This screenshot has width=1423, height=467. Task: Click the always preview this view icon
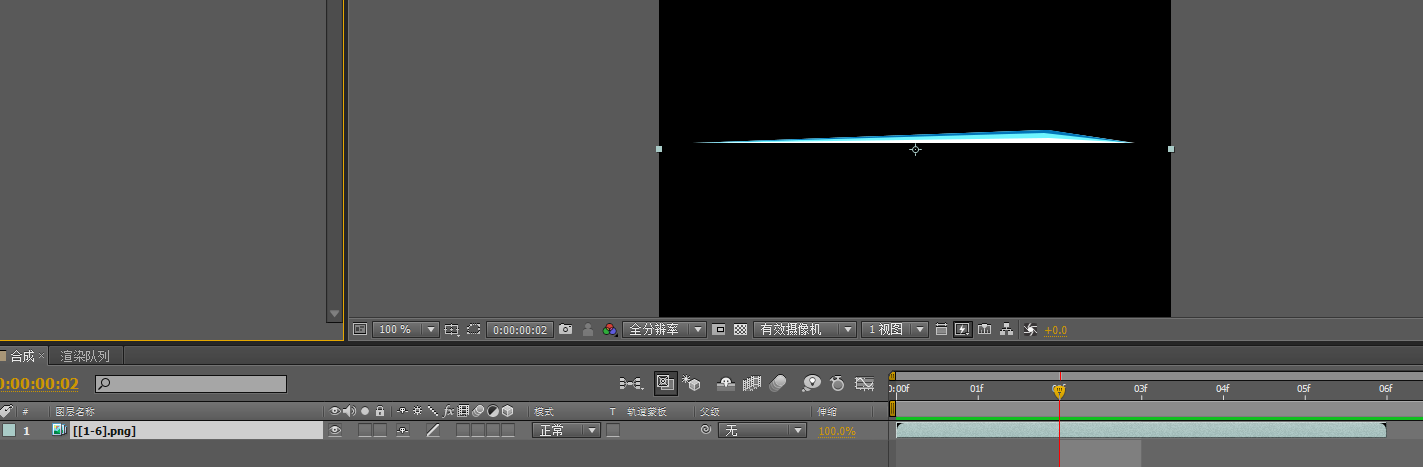pos(360,329)
